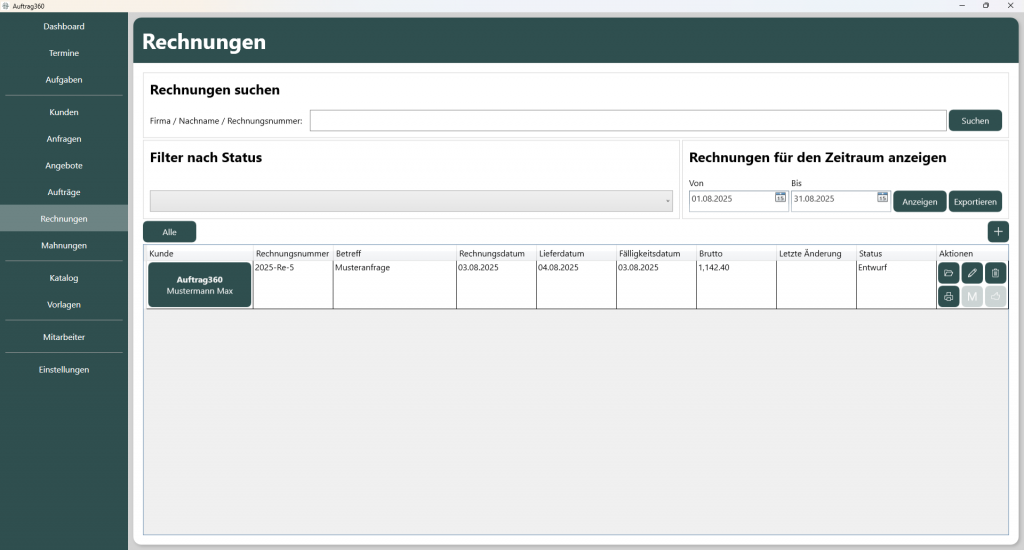Edit invoice 2025-Re-5 with pencil icon
This screenshot has width=1024, height=550.
coord(972,273)
